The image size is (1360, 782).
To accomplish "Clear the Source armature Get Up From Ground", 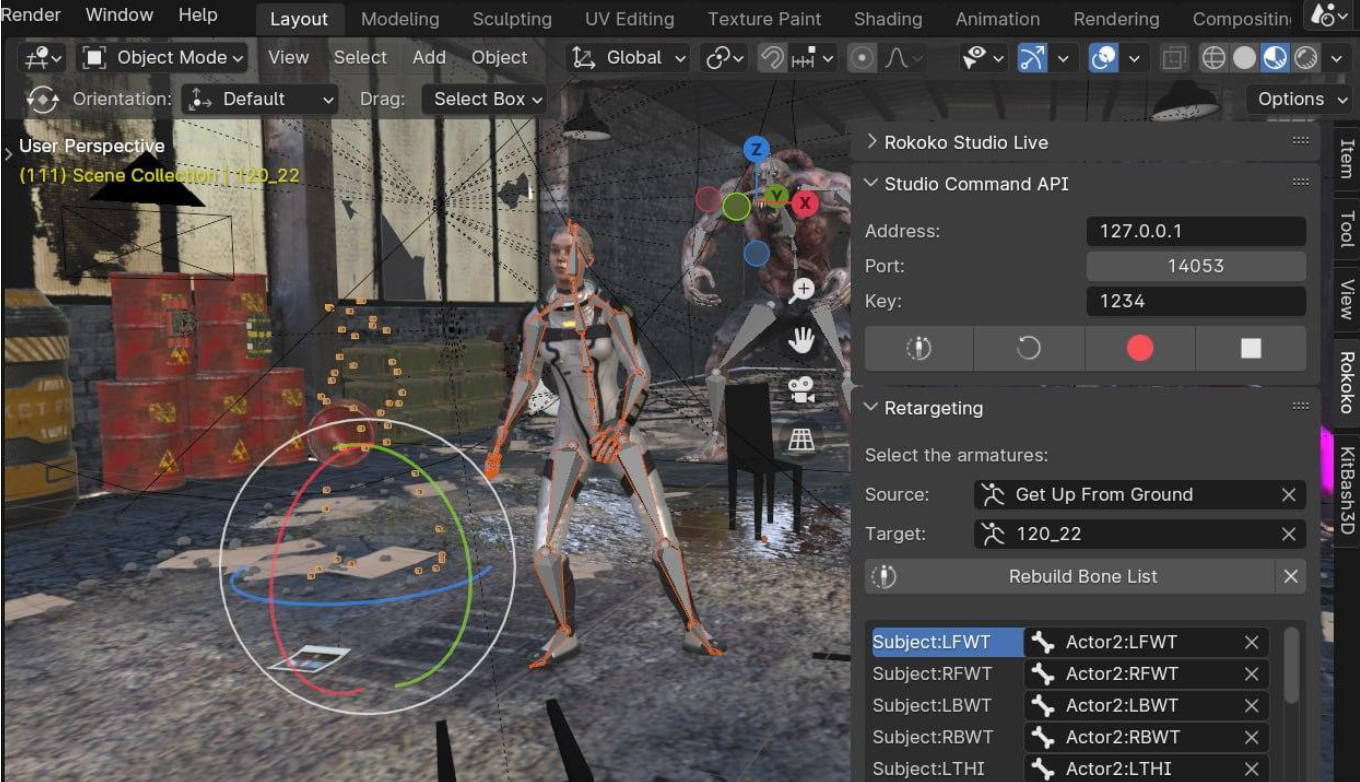I will point(1288,494).
